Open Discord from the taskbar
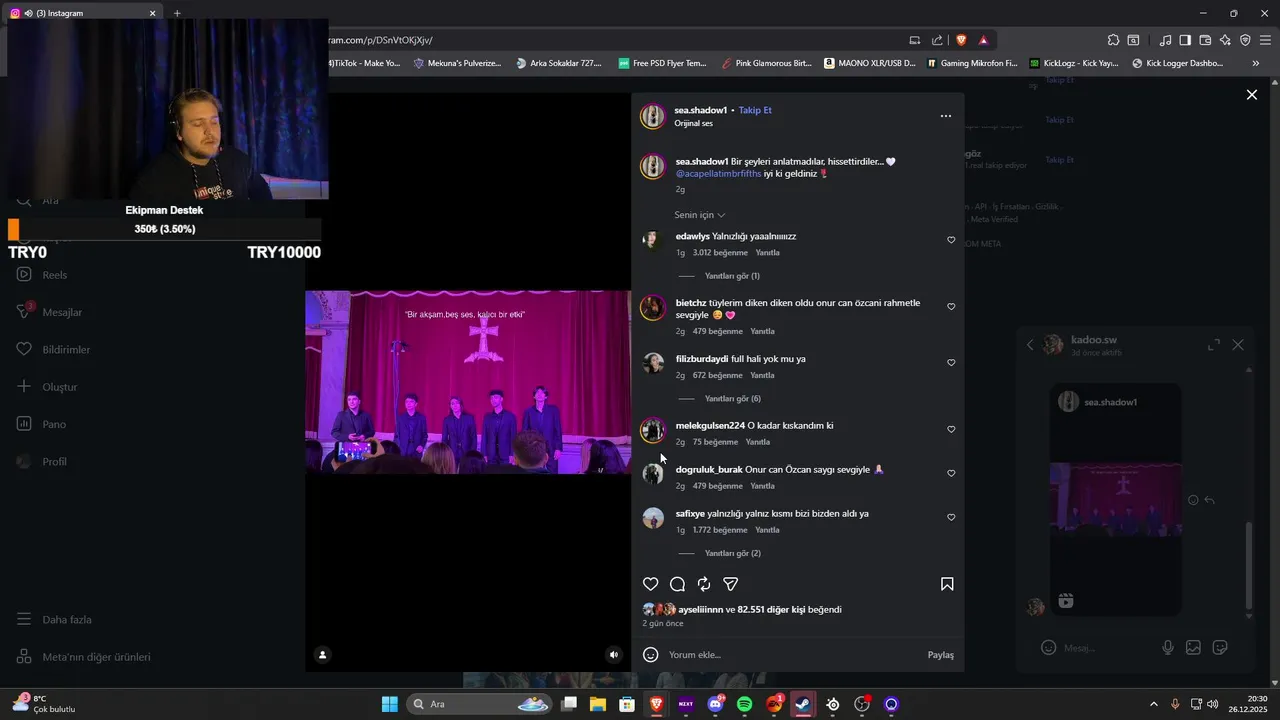Screen dimensions: 1280x720 point(716,704)
